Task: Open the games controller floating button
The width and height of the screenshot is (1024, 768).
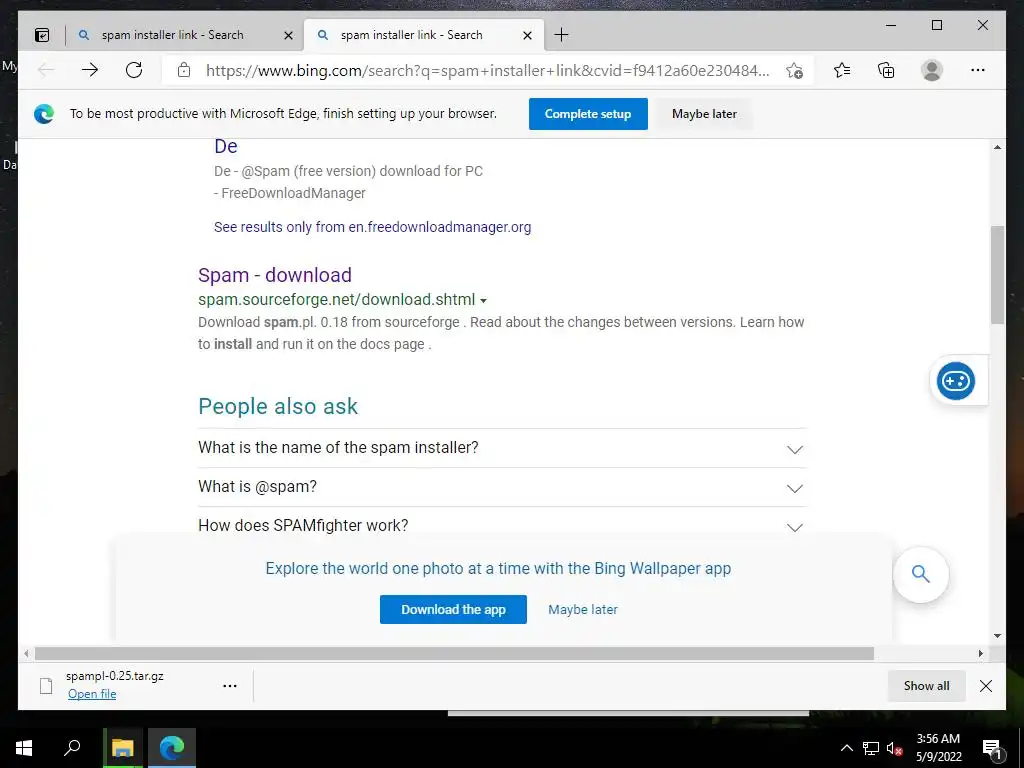Action: pyautogui.click(x=955, y=381)
